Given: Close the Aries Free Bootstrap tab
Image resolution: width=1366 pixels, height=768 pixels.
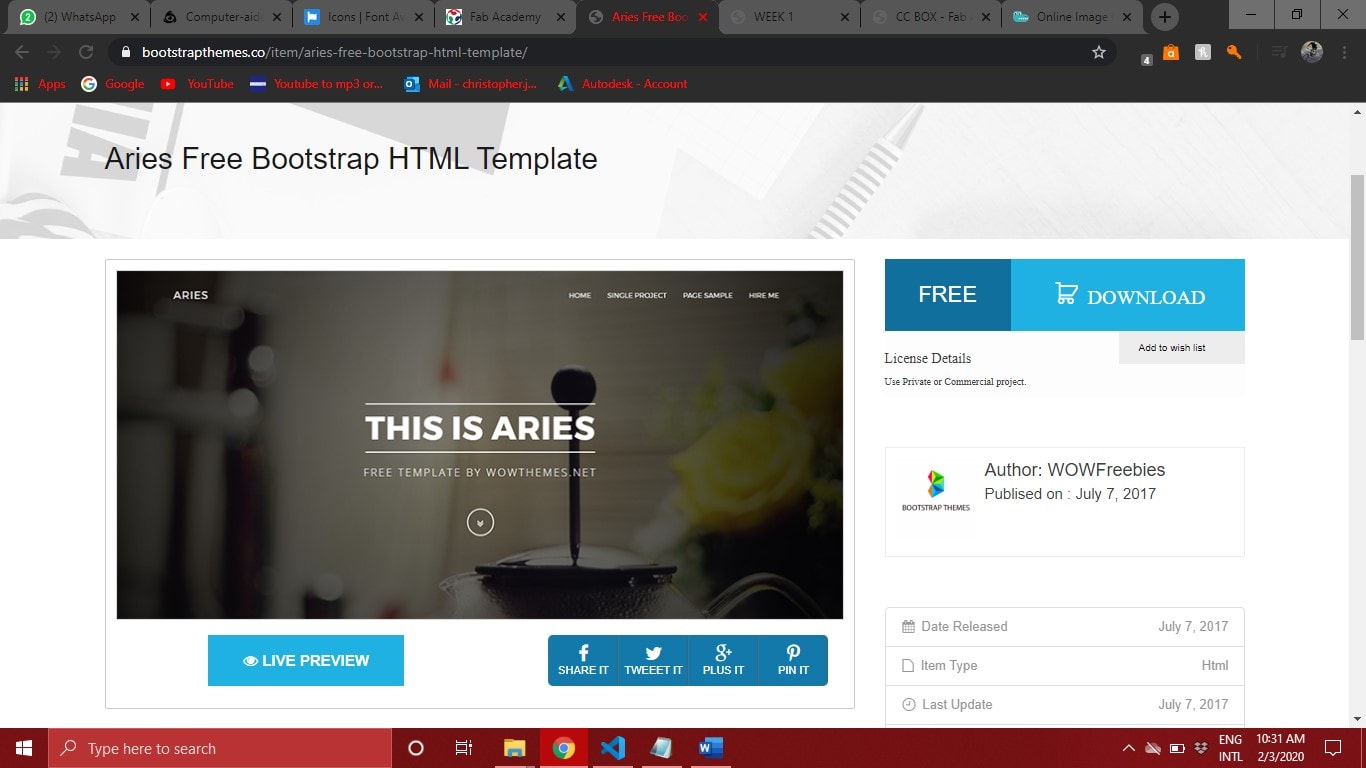Looking at the screenshot, I should pyautogui.click(x=702, y=17).
